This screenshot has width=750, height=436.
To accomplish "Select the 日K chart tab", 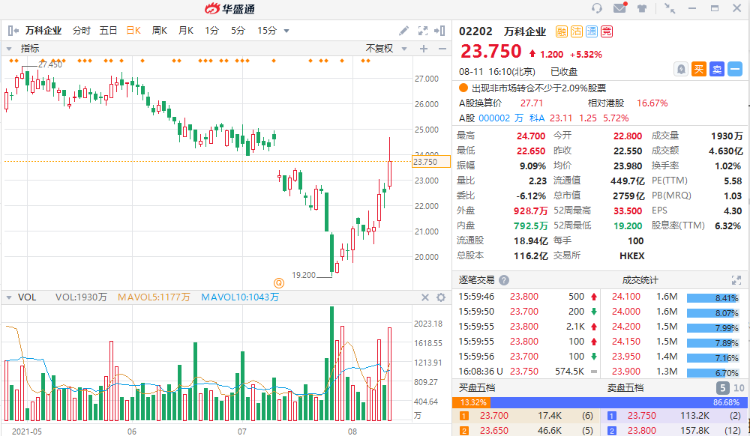I will point(133,31).
